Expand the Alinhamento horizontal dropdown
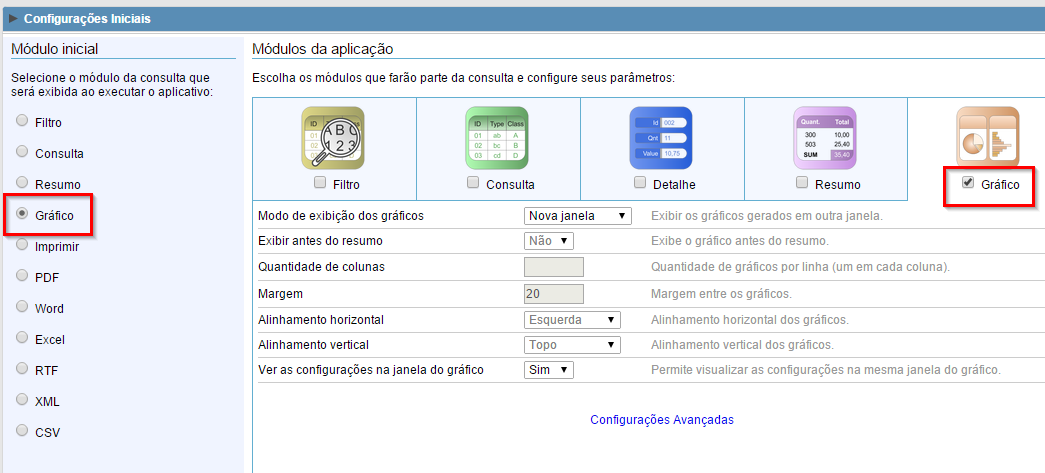 pos(572,319)
